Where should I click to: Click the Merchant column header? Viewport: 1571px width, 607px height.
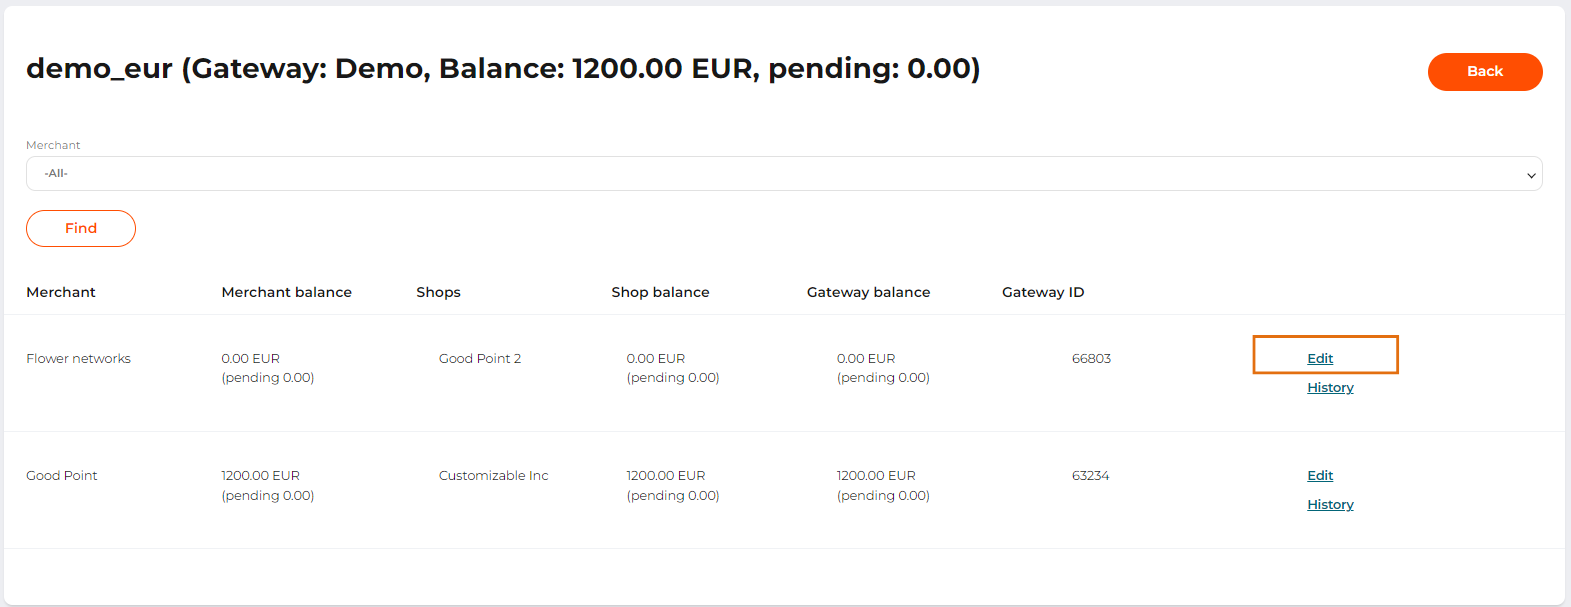[61, 292]
